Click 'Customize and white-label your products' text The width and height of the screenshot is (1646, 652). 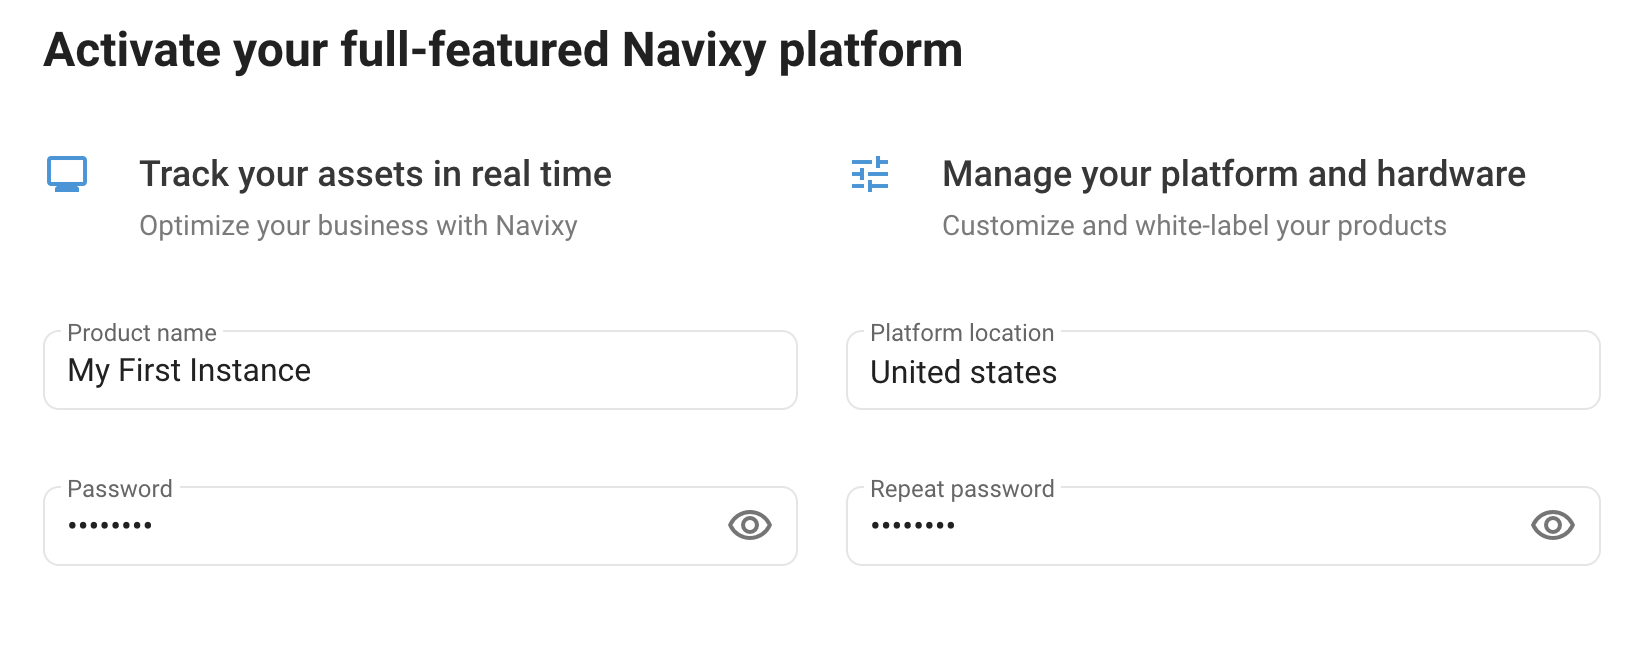coord(1194,226)
